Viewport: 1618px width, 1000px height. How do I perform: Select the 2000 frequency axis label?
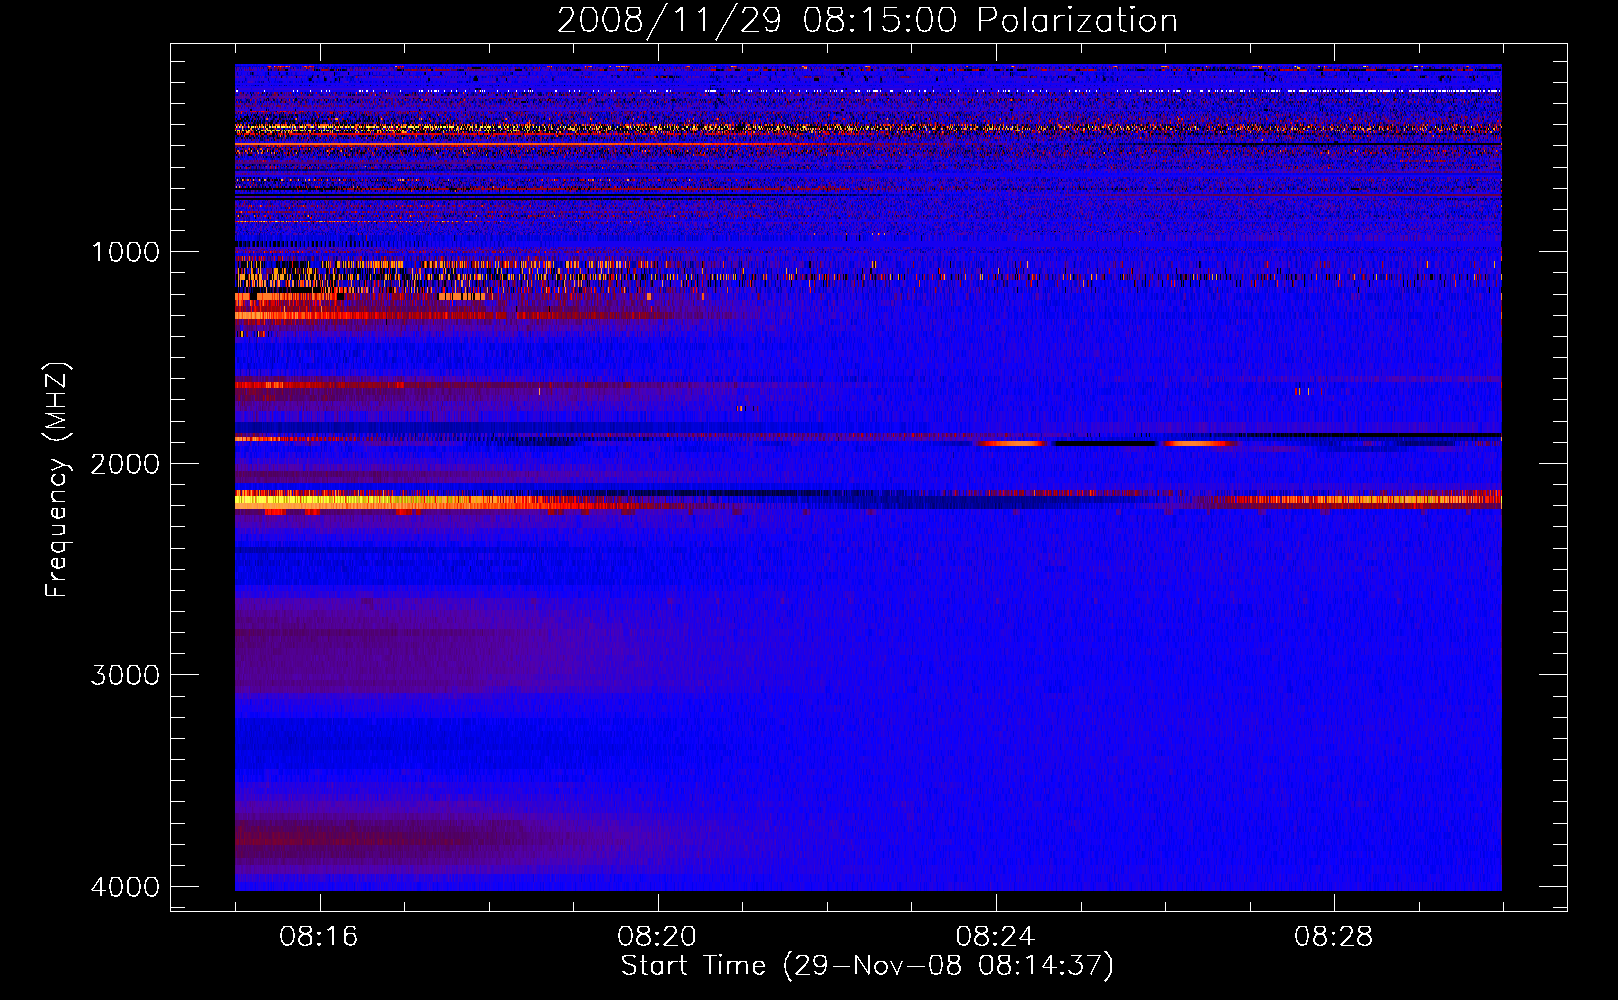pyautogui.click(x=125, y=464)
